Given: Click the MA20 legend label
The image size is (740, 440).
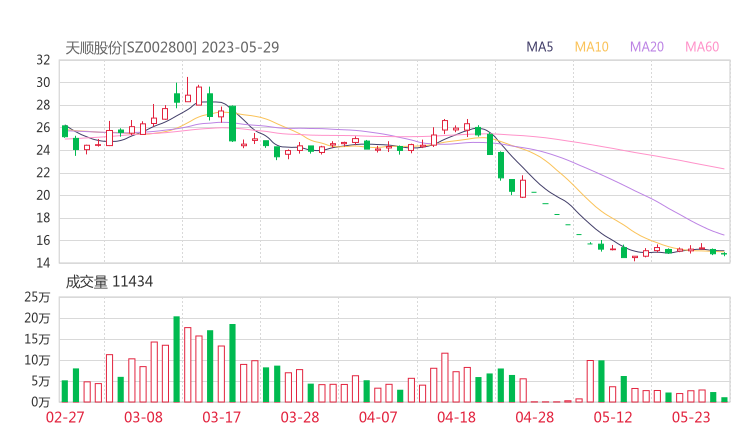Looking at the screenshot, I should click(x=647, y=47).
